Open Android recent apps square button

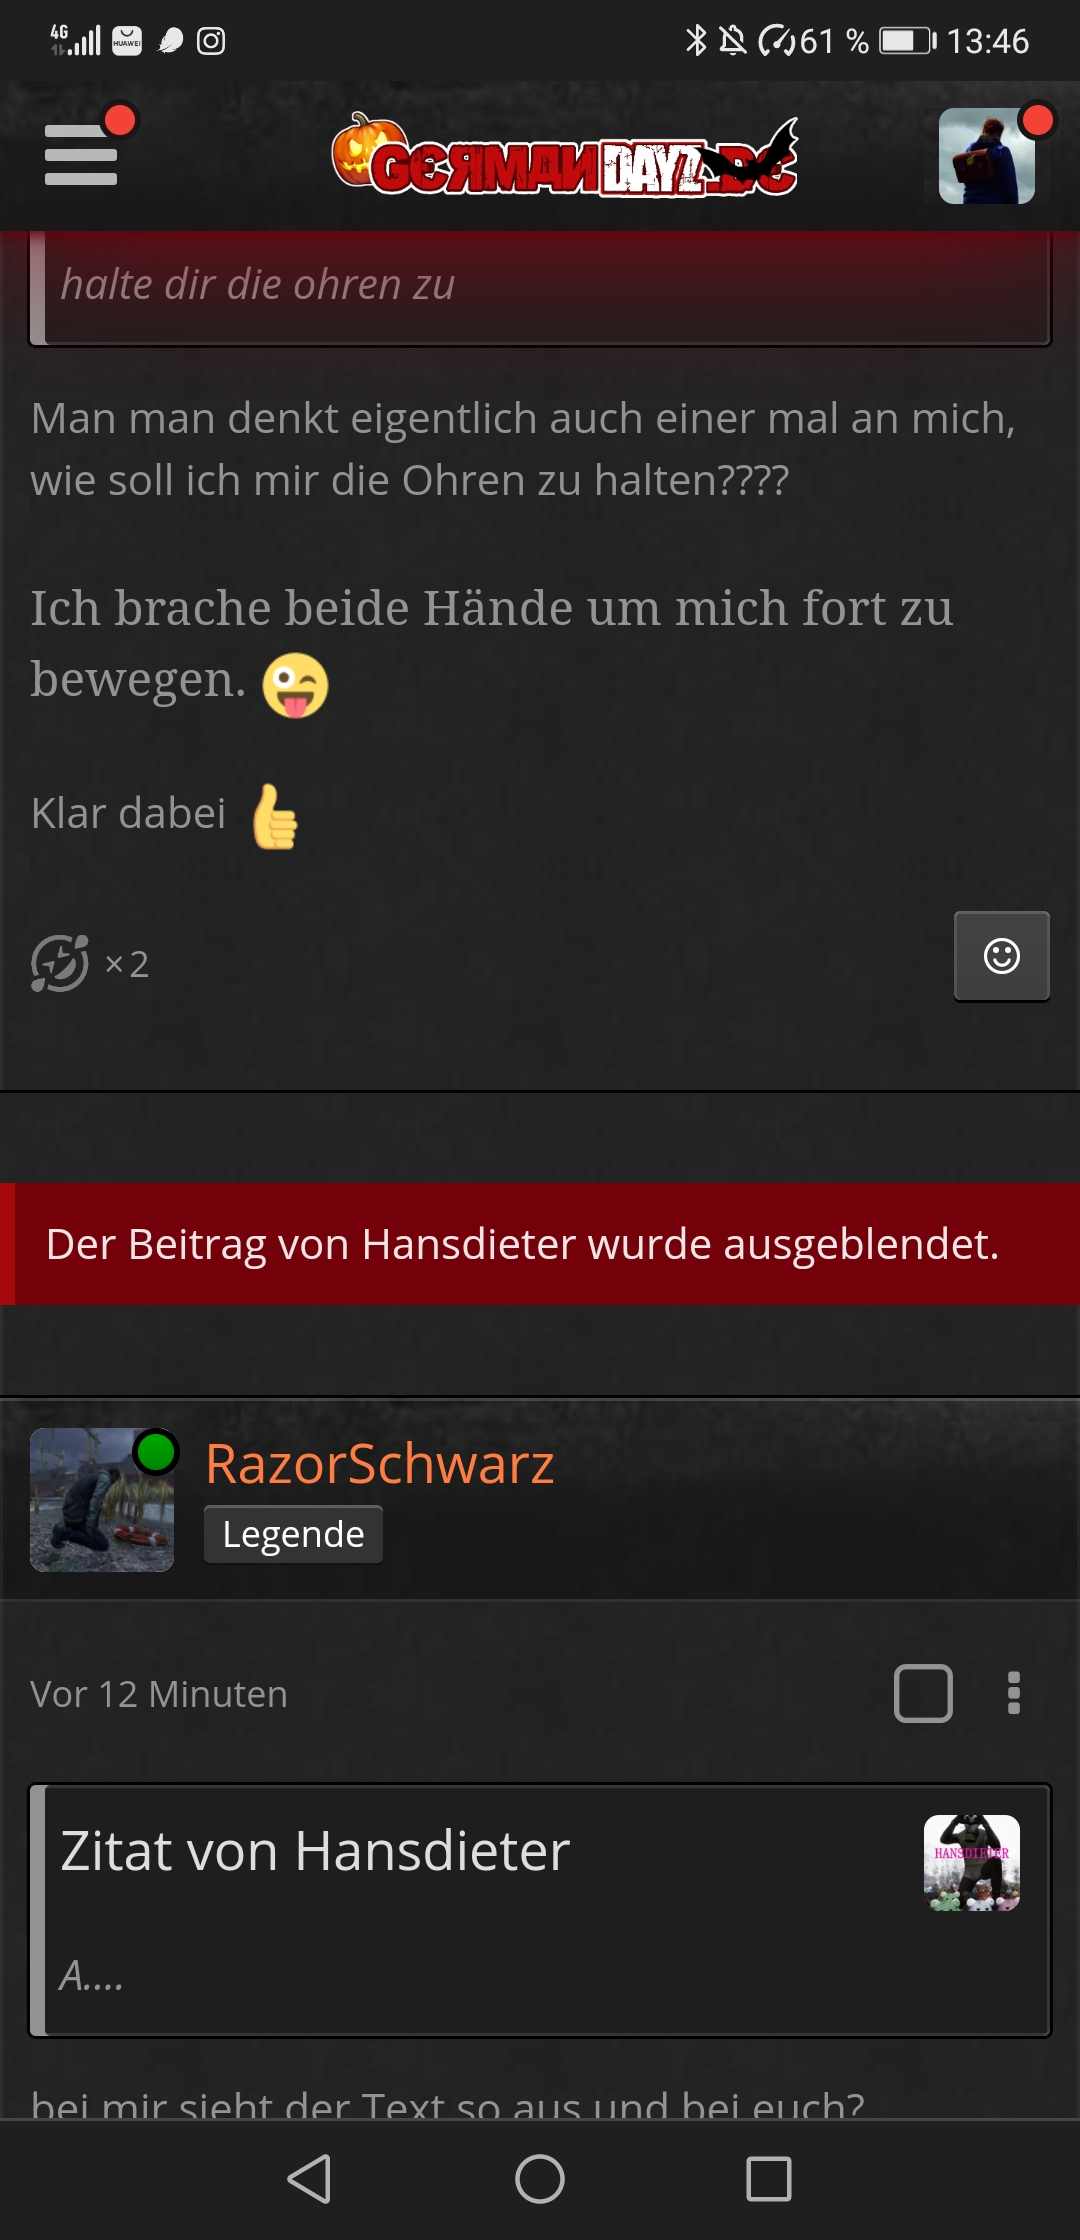(x=769, y=2179)
